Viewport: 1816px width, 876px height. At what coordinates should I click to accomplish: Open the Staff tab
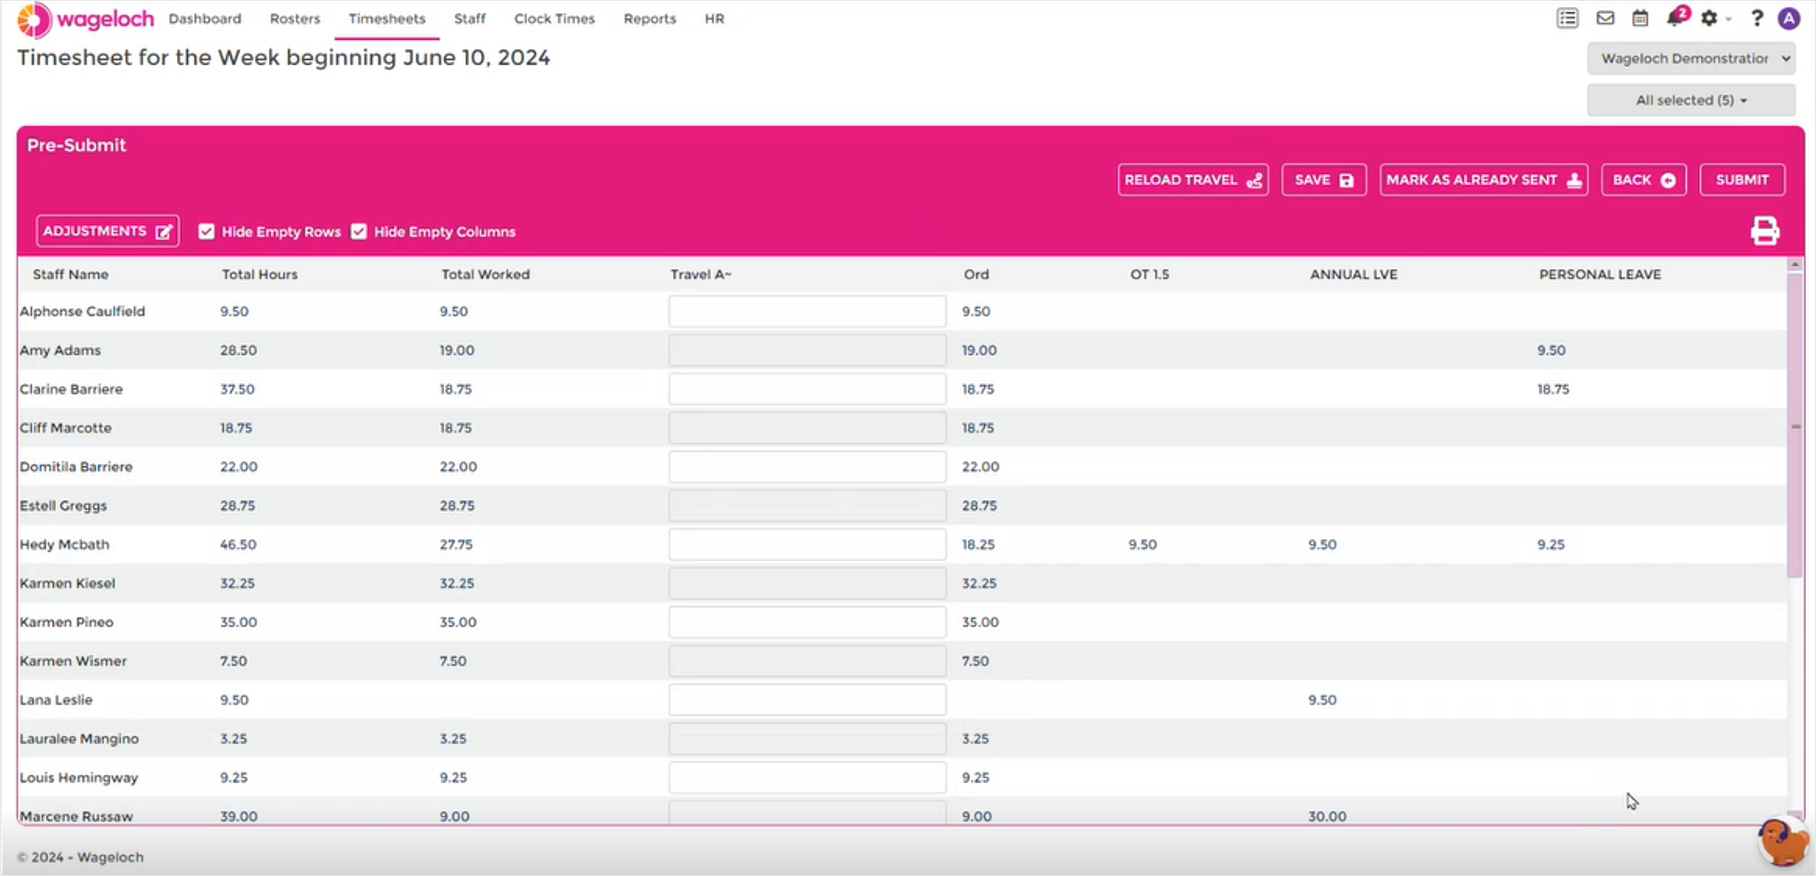[469, 18]
